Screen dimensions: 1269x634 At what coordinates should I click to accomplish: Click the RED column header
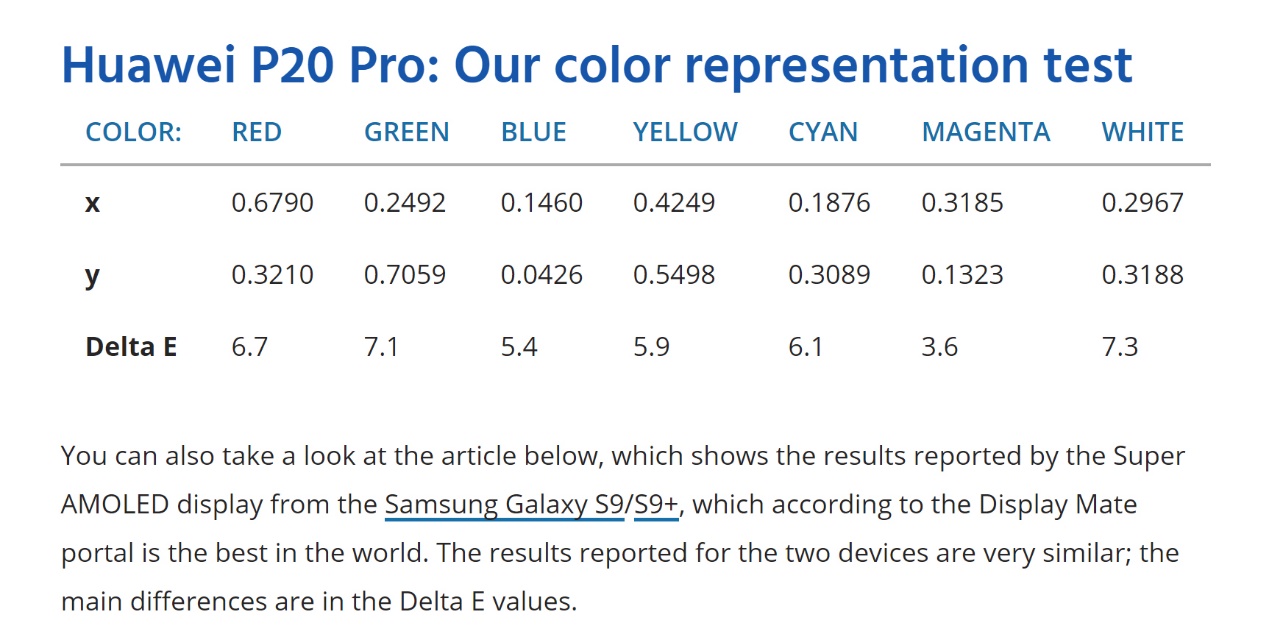point(257,132)
